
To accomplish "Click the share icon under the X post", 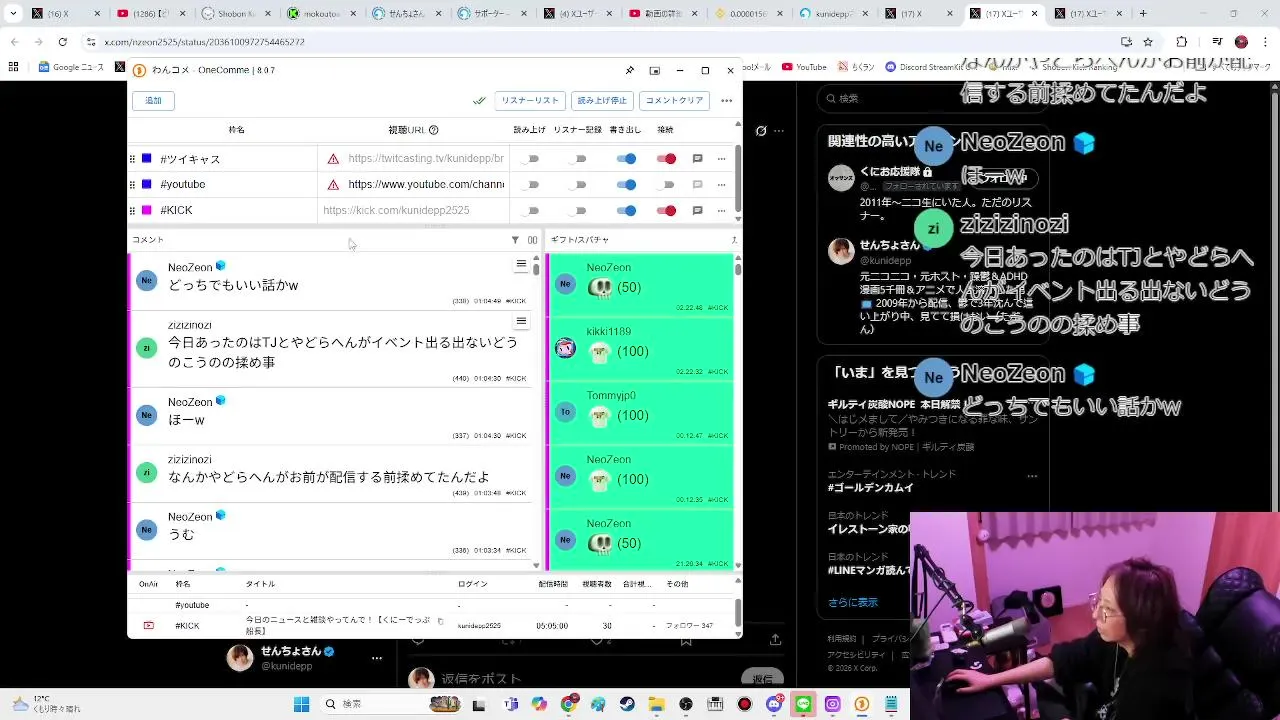I will [x=775, y=640].
